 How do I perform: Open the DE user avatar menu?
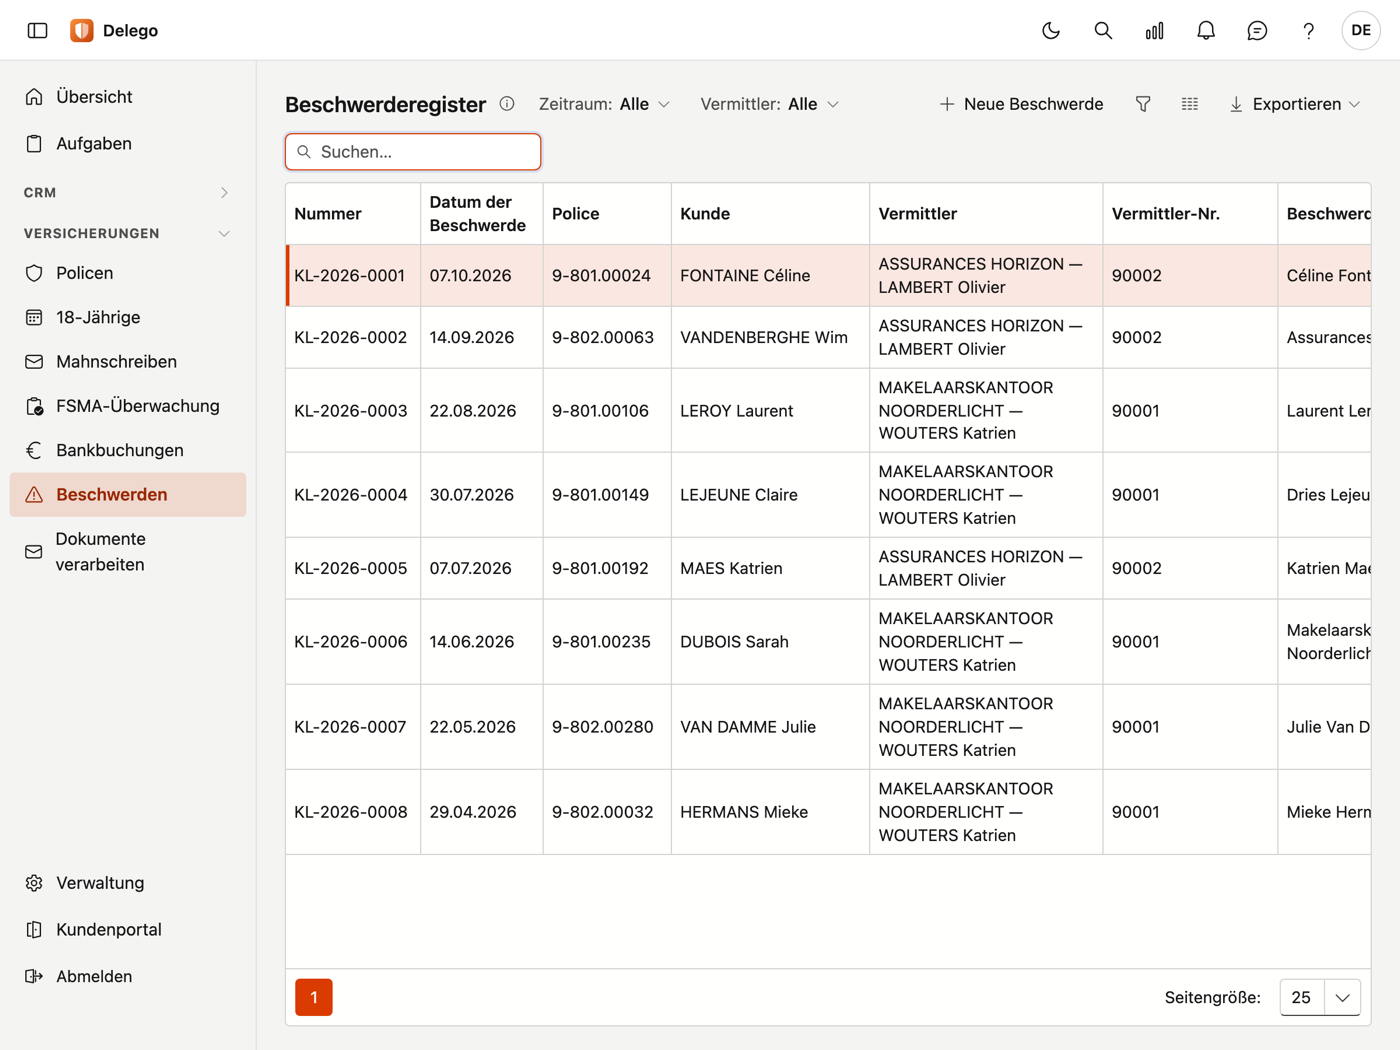(x=1361, y=30)
